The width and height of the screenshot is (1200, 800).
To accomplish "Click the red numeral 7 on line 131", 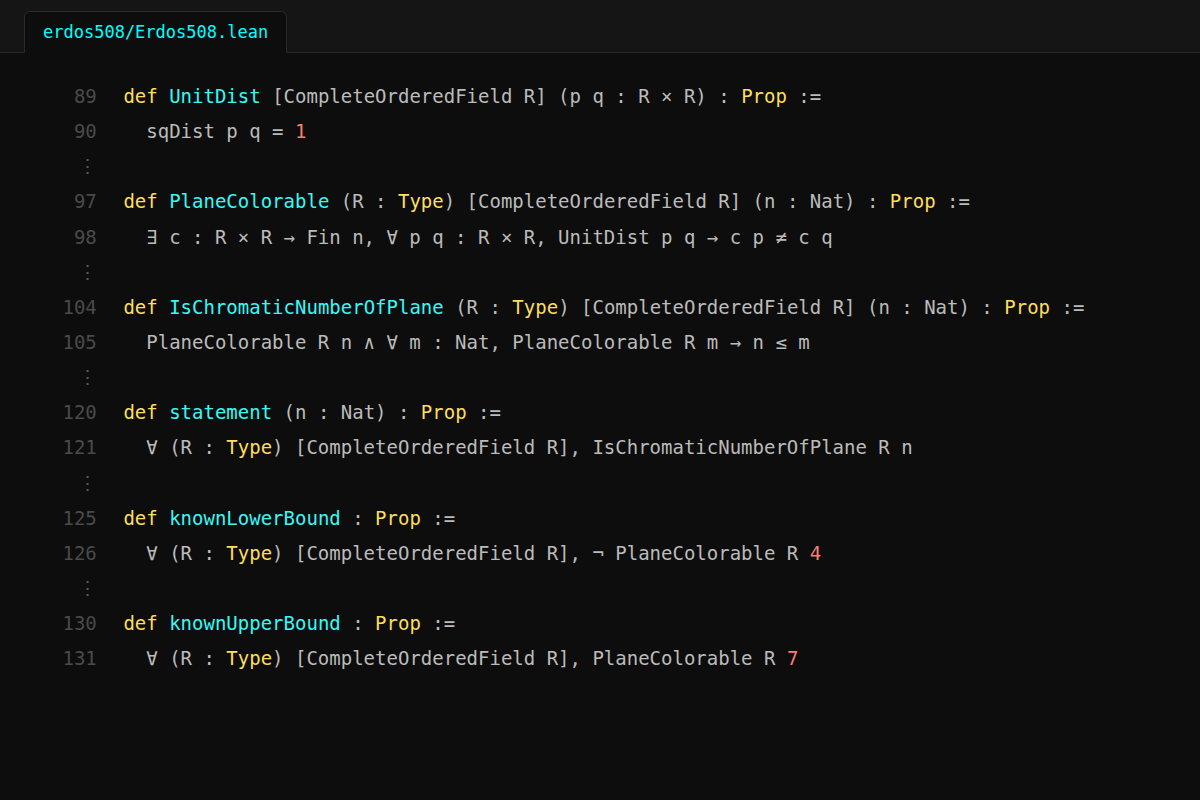I will pos(793,658).
